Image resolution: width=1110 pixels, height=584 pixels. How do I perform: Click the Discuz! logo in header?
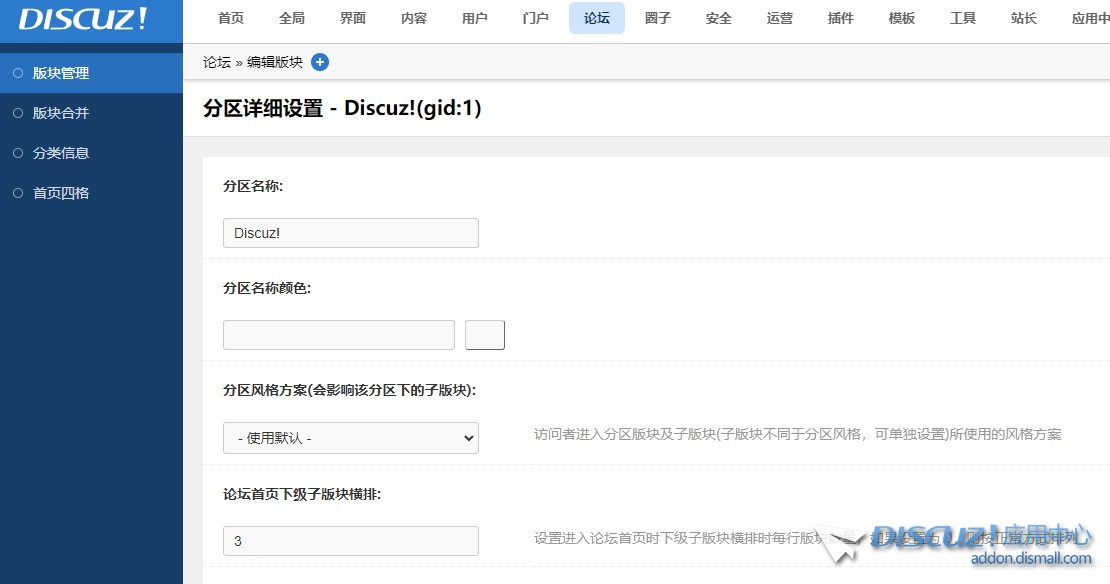(x=83, y=19)
